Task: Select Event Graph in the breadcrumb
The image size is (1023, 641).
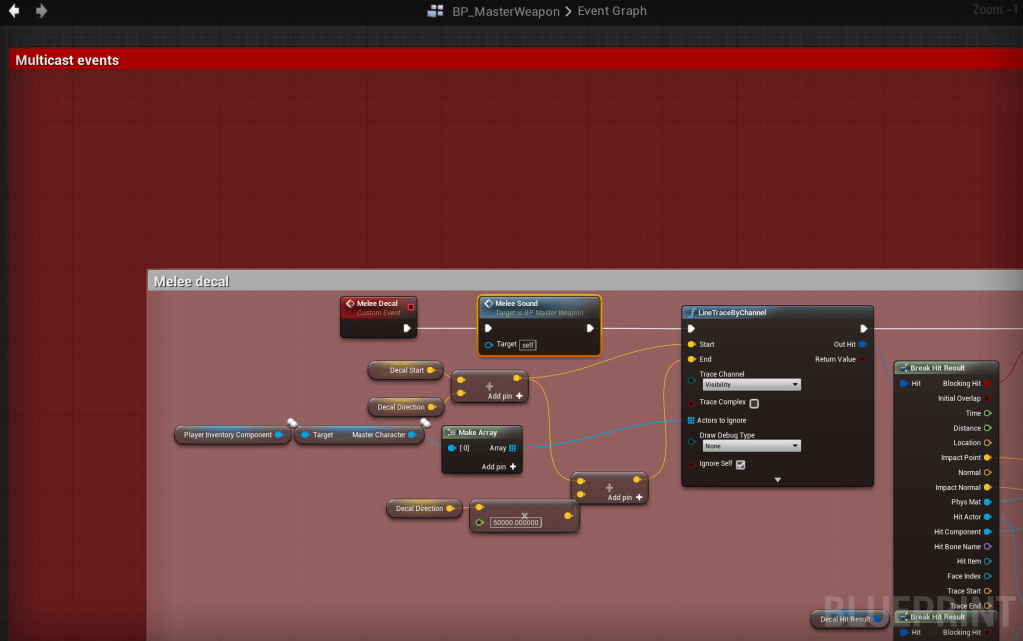Action: coord(612,11)
